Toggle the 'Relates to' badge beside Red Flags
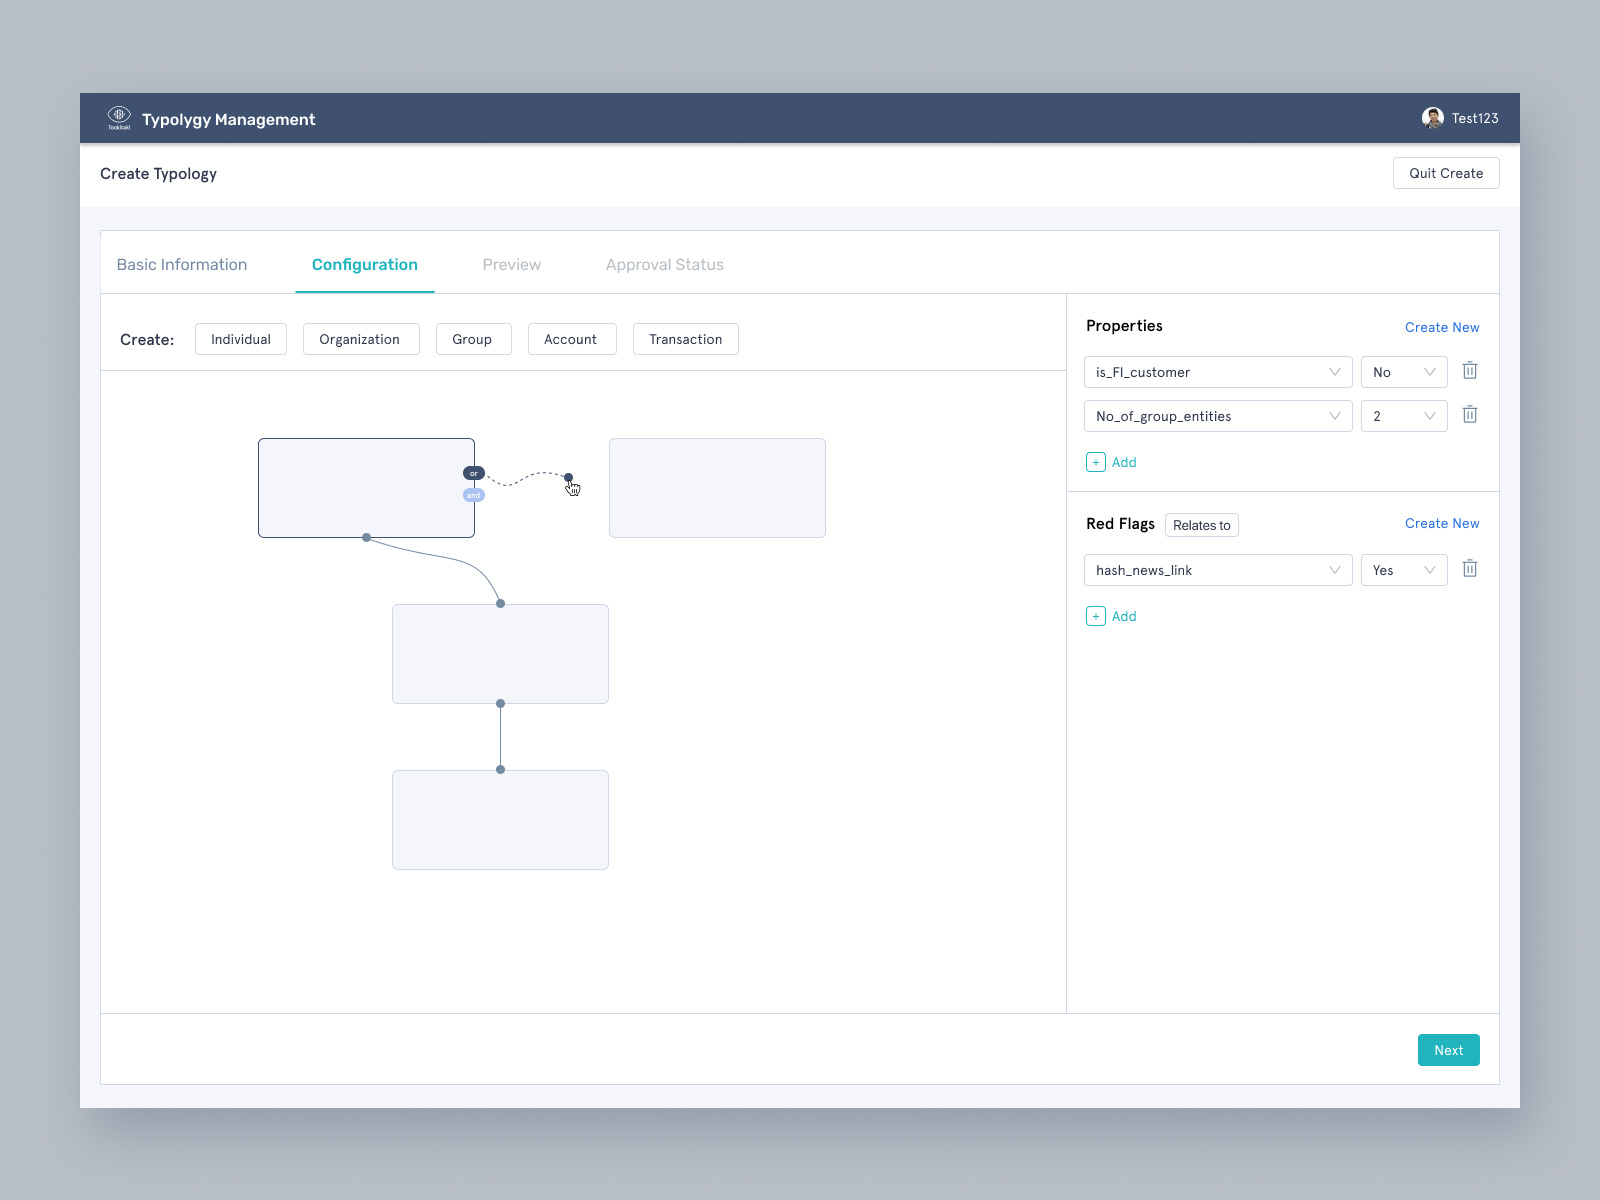This screenshot has width=1600, height=1200. tap(1201, 524)
